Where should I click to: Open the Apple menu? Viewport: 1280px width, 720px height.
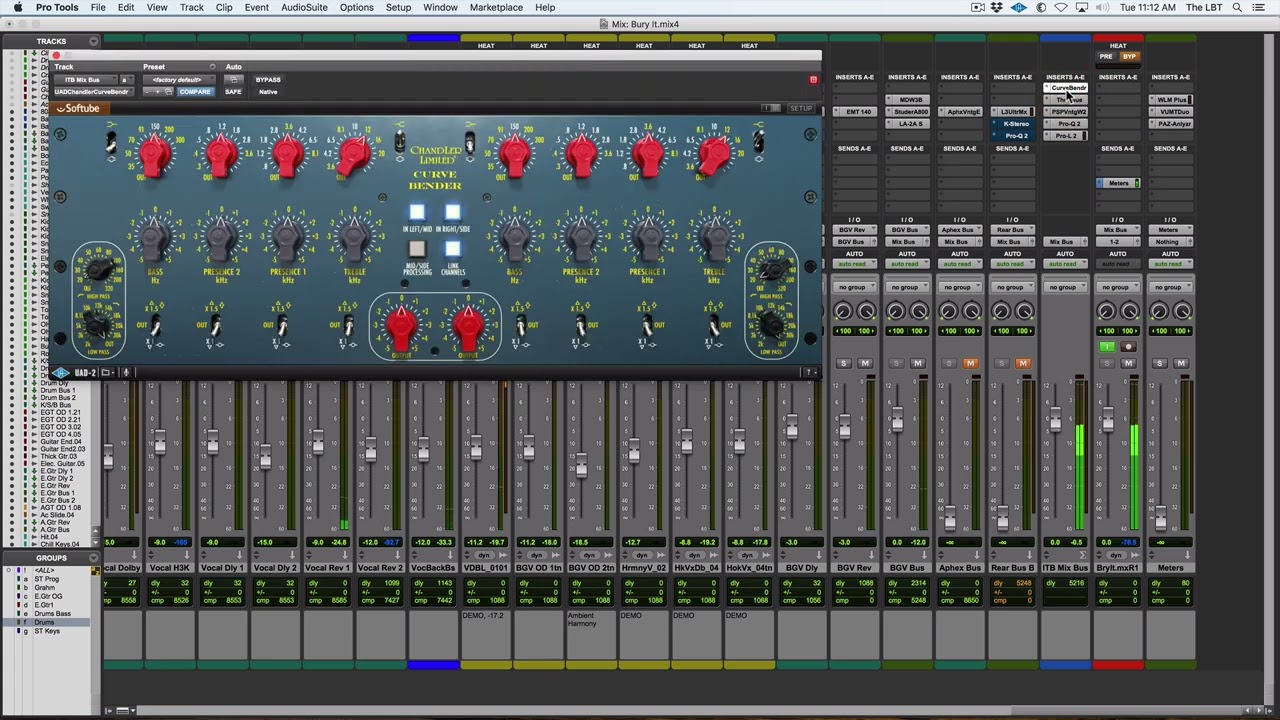click(x=17, y=7)
